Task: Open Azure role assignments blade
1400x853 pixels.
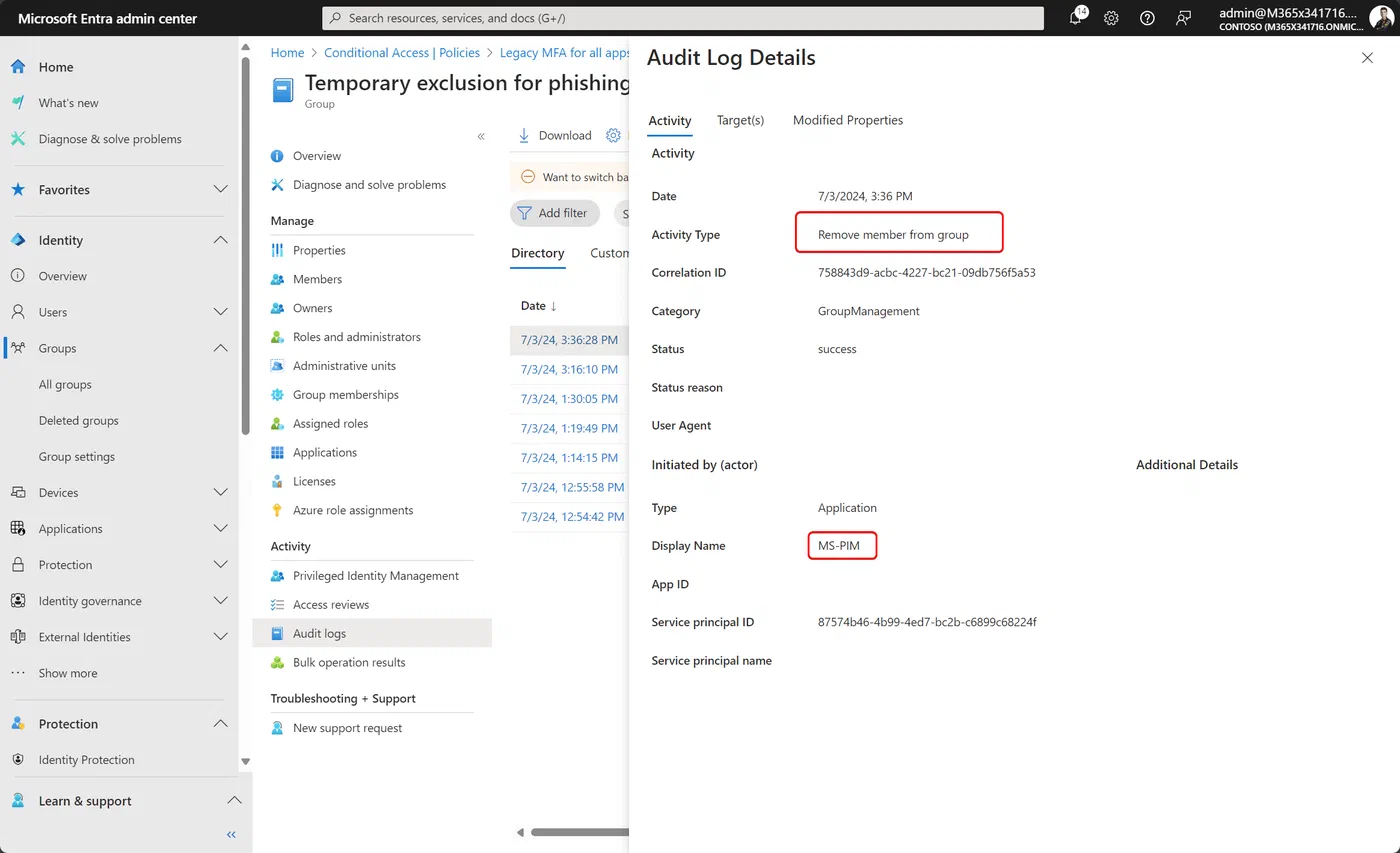Action: click(352, 510)
